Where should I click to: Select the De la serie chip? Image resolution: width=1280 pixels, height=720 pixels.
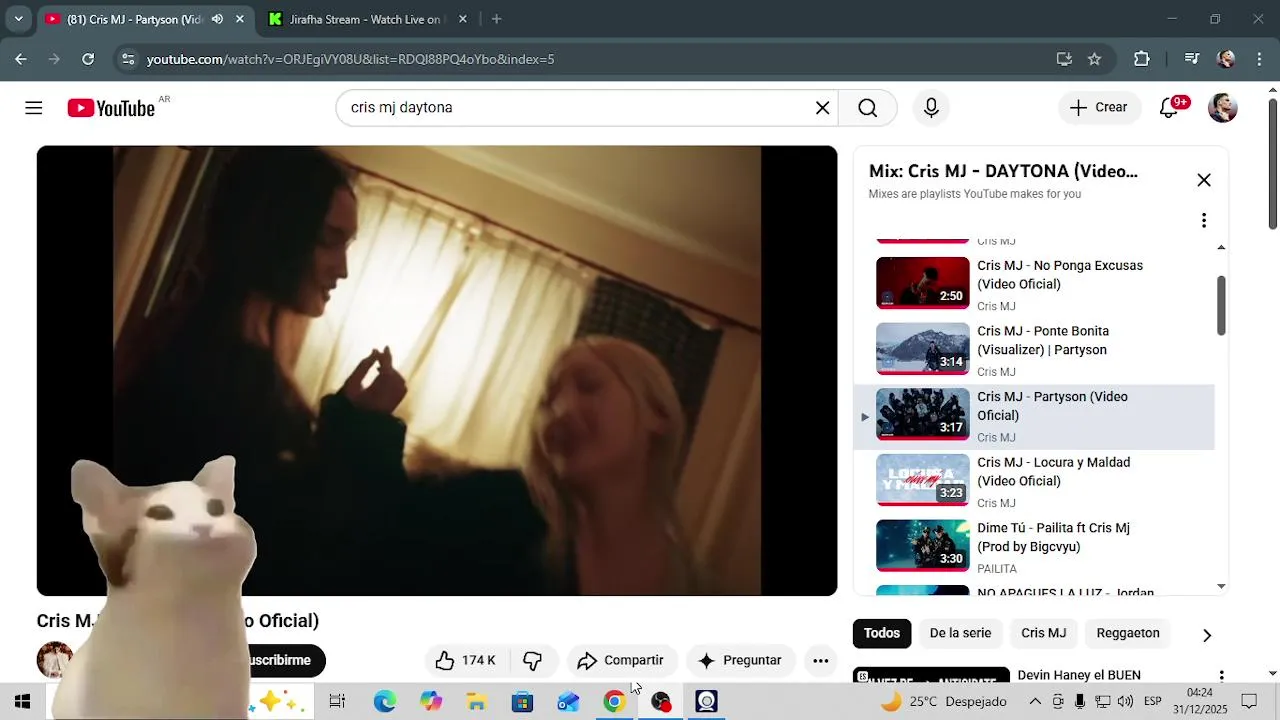pyautogui.click(x=960, y=633)
